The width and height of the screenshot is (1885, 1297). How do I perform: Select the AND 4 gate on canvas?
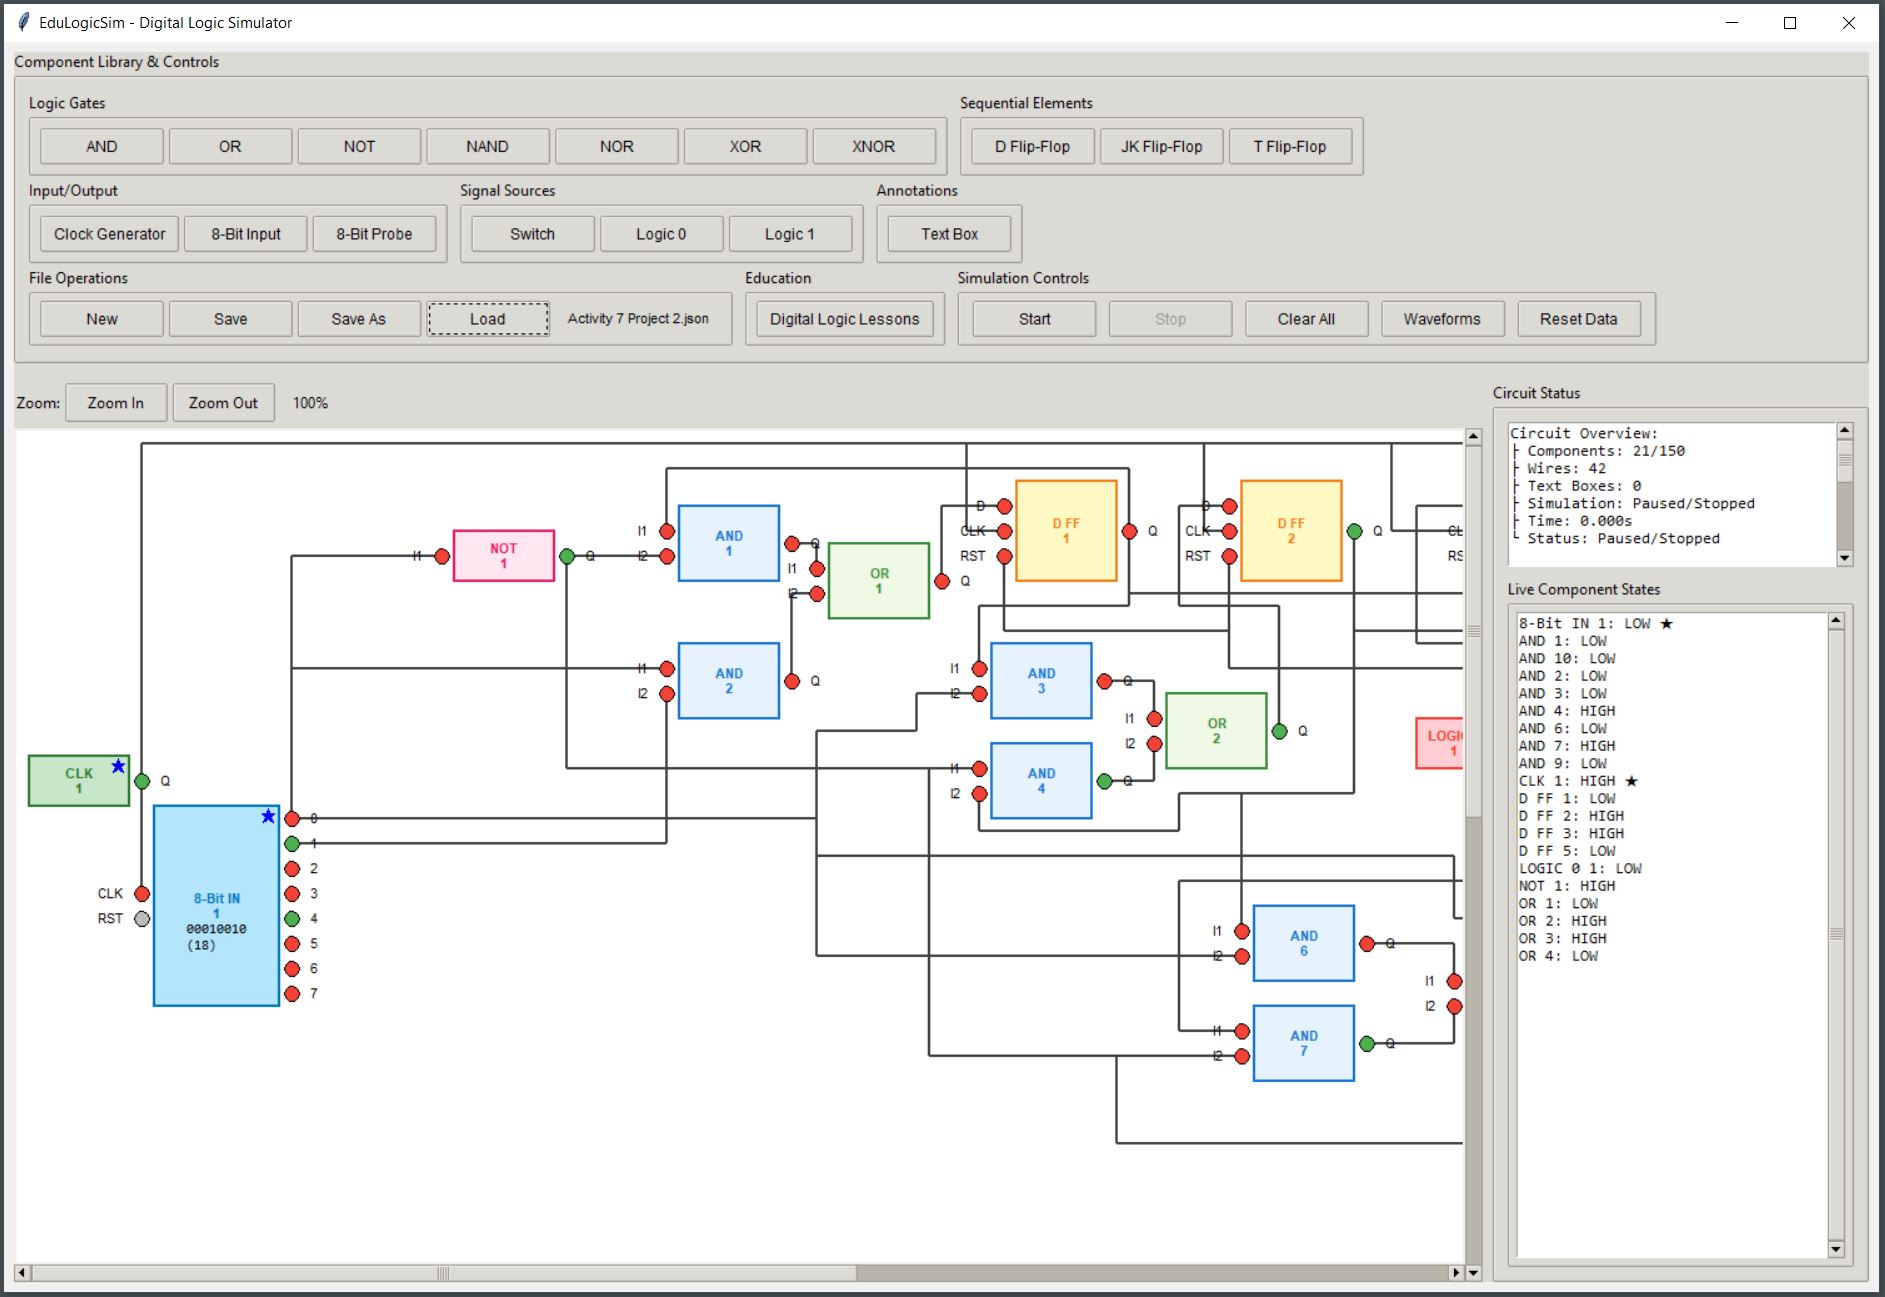1041,781
